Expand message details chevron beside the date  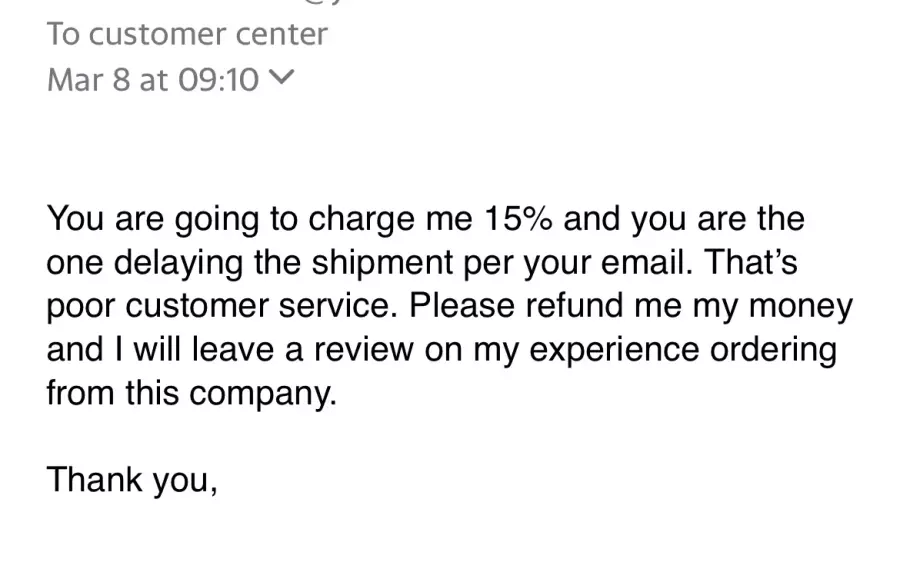click(281, 78)
